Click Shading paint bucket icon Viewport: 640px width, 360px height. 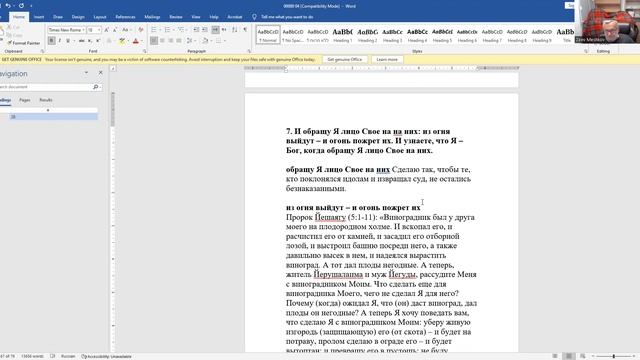pyautogui.click(x=205, y=41)
